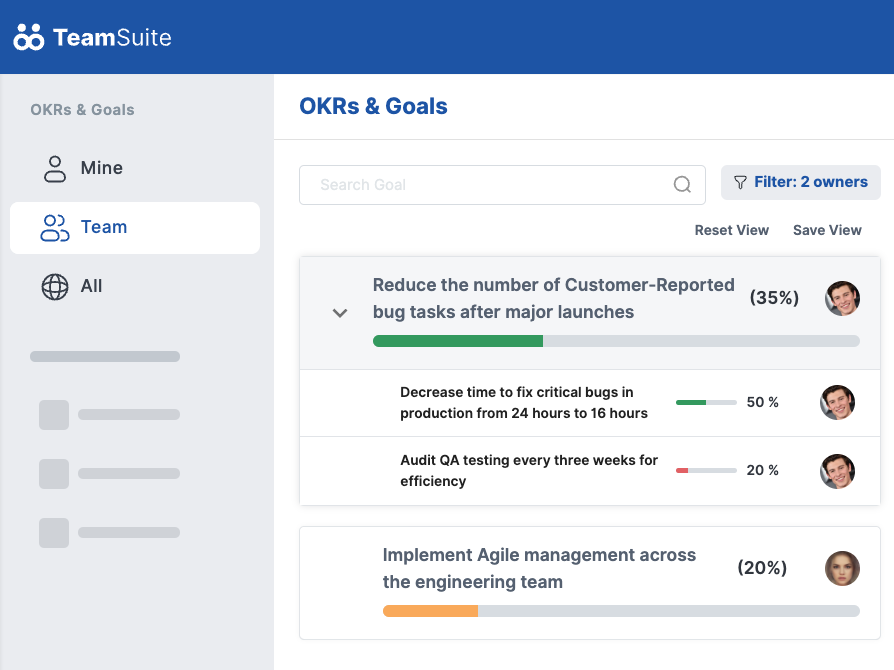Click owner avatar on the 35% goal
894x670 pixels.
point(842,298)
